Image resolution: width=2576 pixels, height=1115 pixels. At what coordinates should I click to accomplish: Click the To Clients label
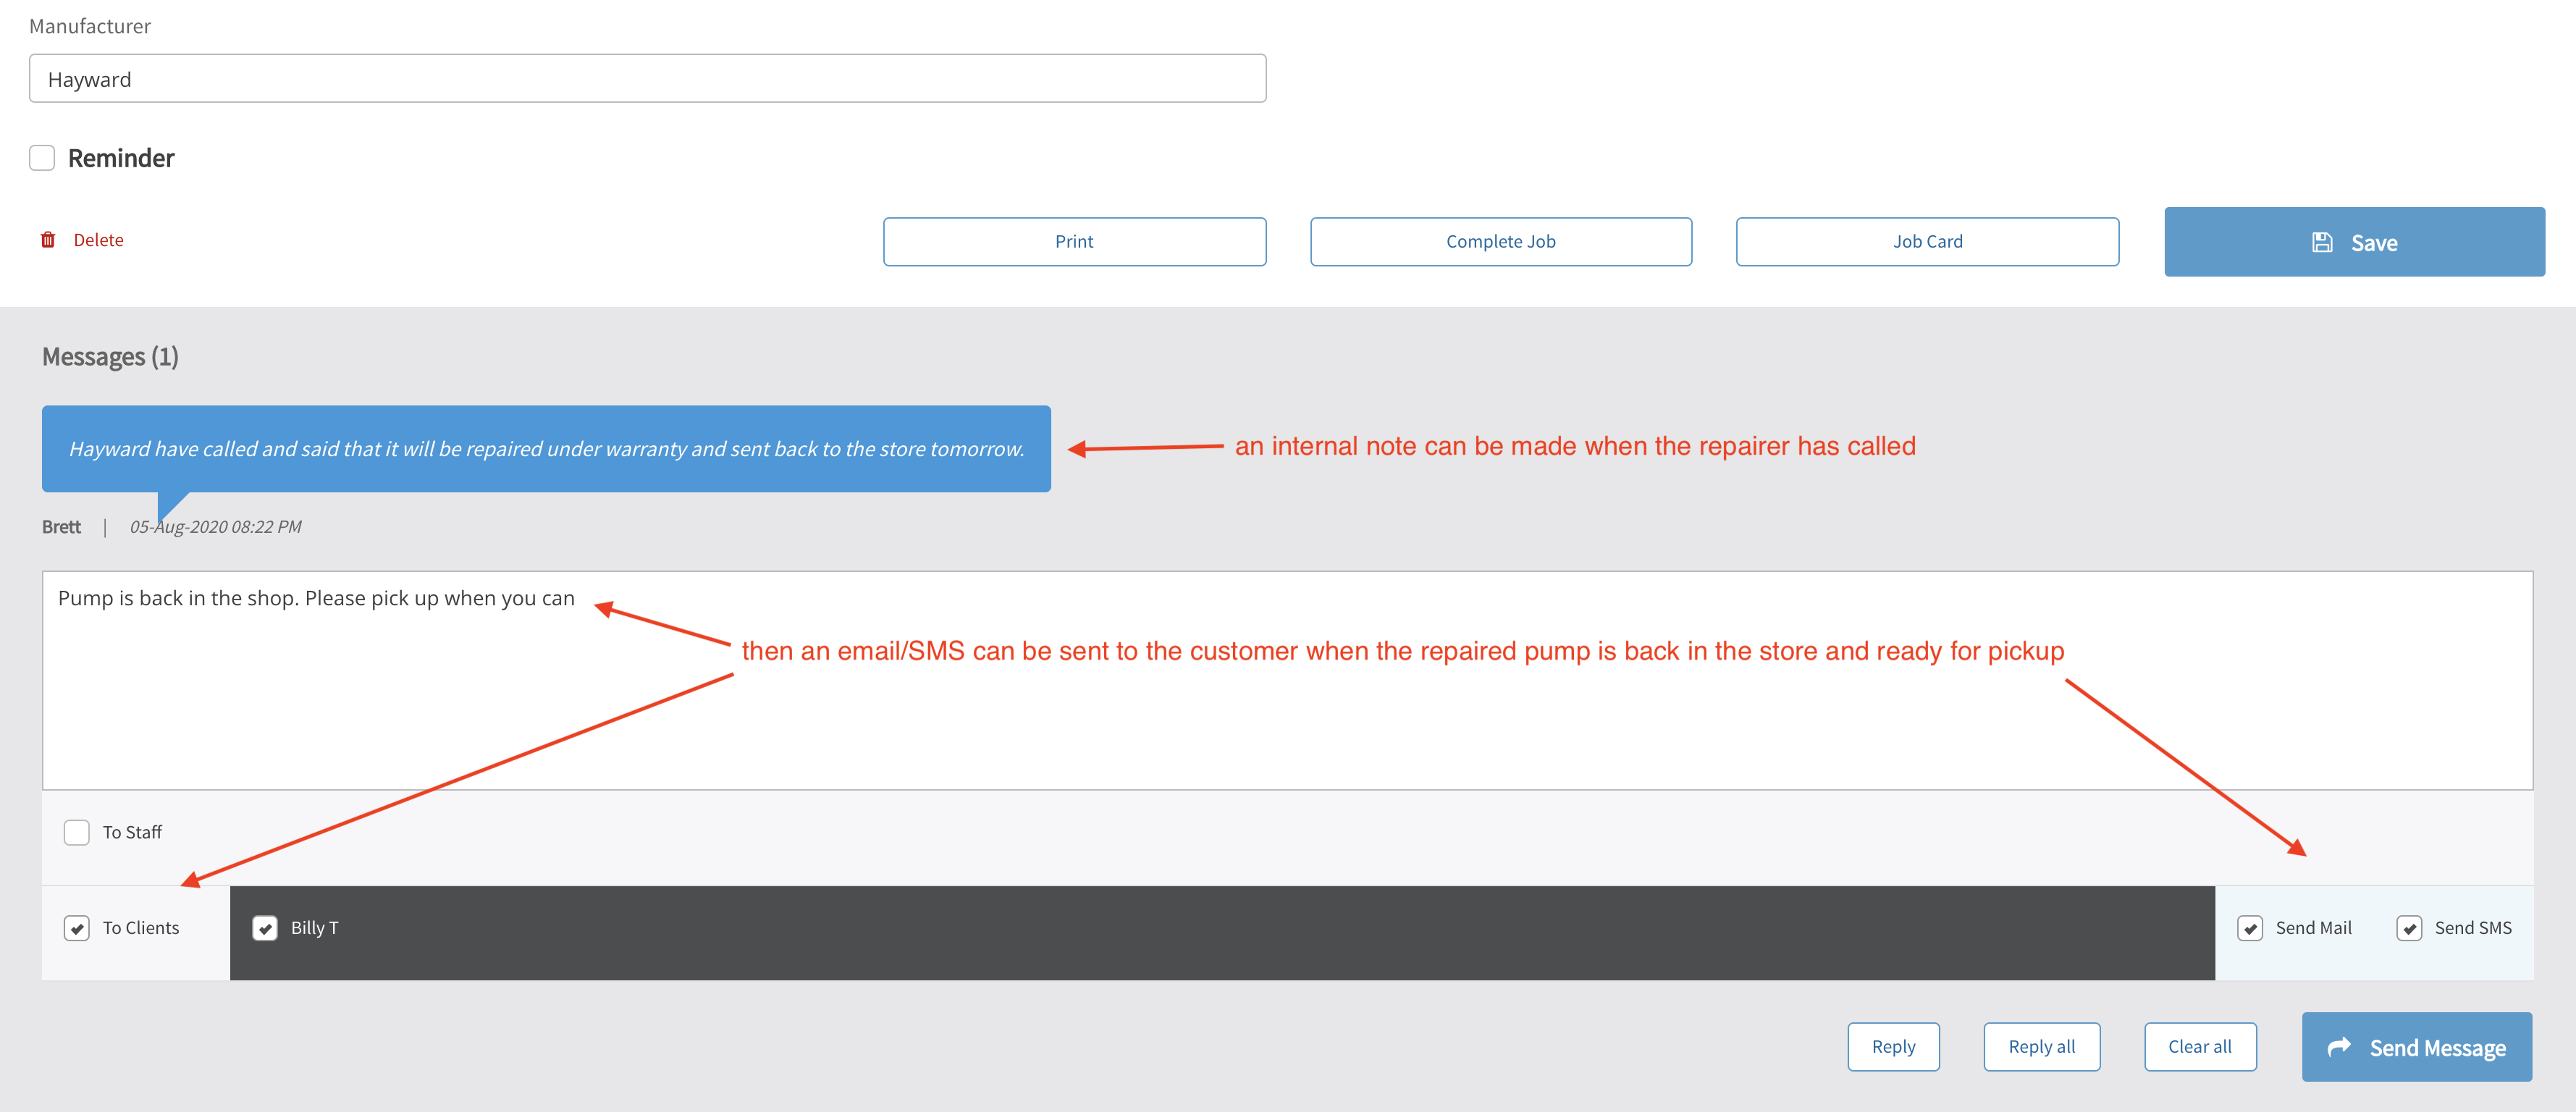[x=141, y=929]
